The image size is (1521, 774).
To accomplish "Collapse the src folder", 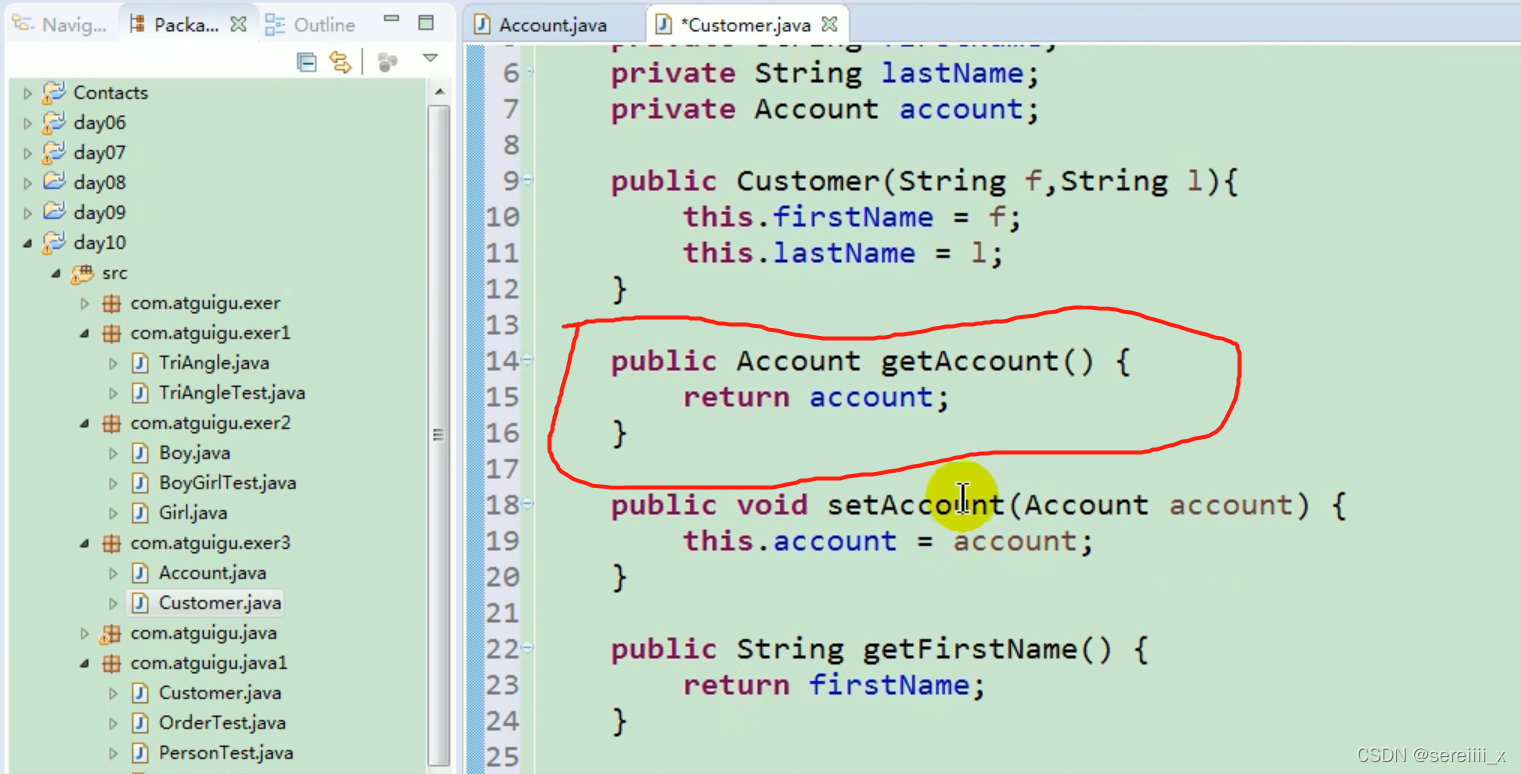I will (x=56, y=273).
